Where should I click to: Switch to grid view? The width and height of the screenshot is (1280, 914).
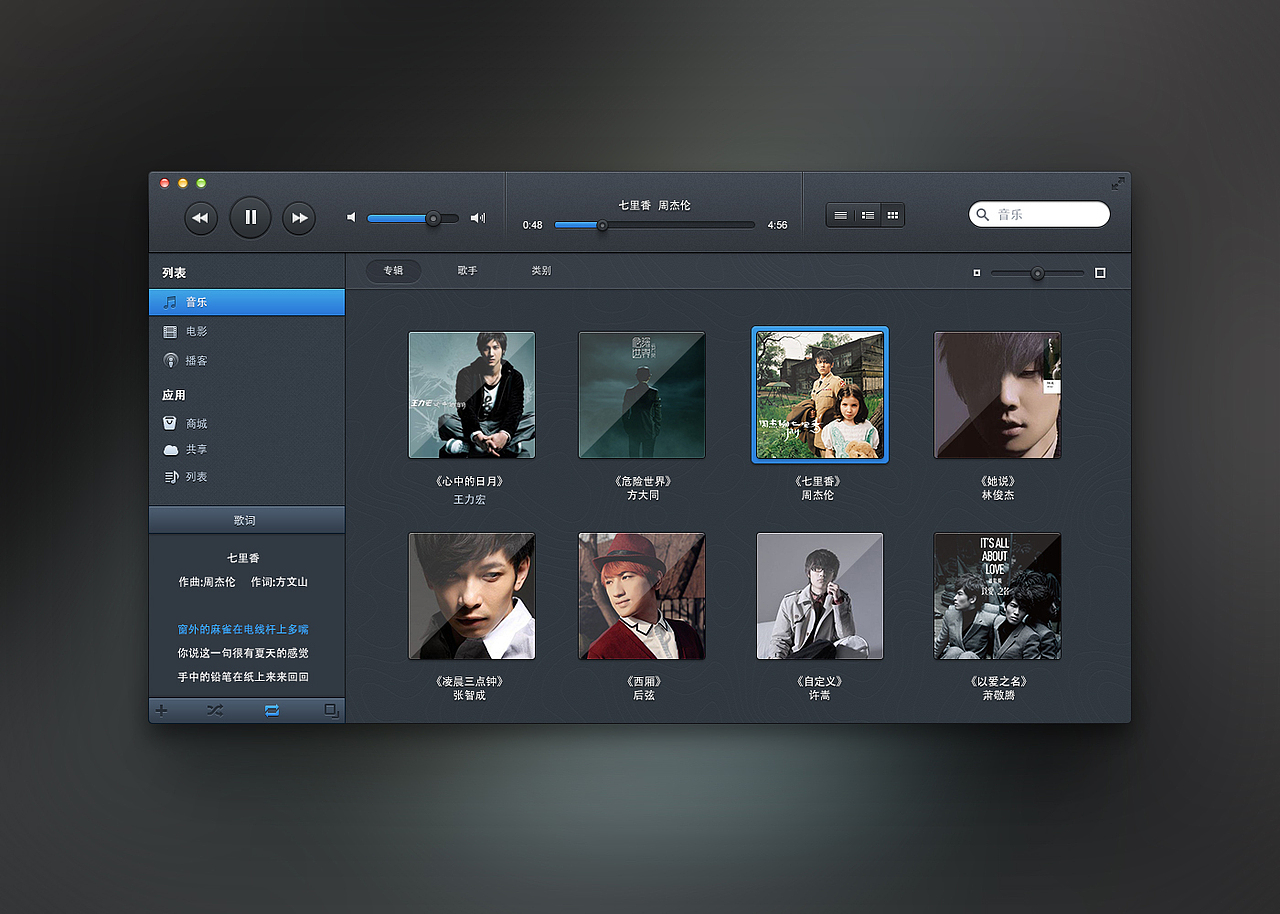[x=892, y=215]
